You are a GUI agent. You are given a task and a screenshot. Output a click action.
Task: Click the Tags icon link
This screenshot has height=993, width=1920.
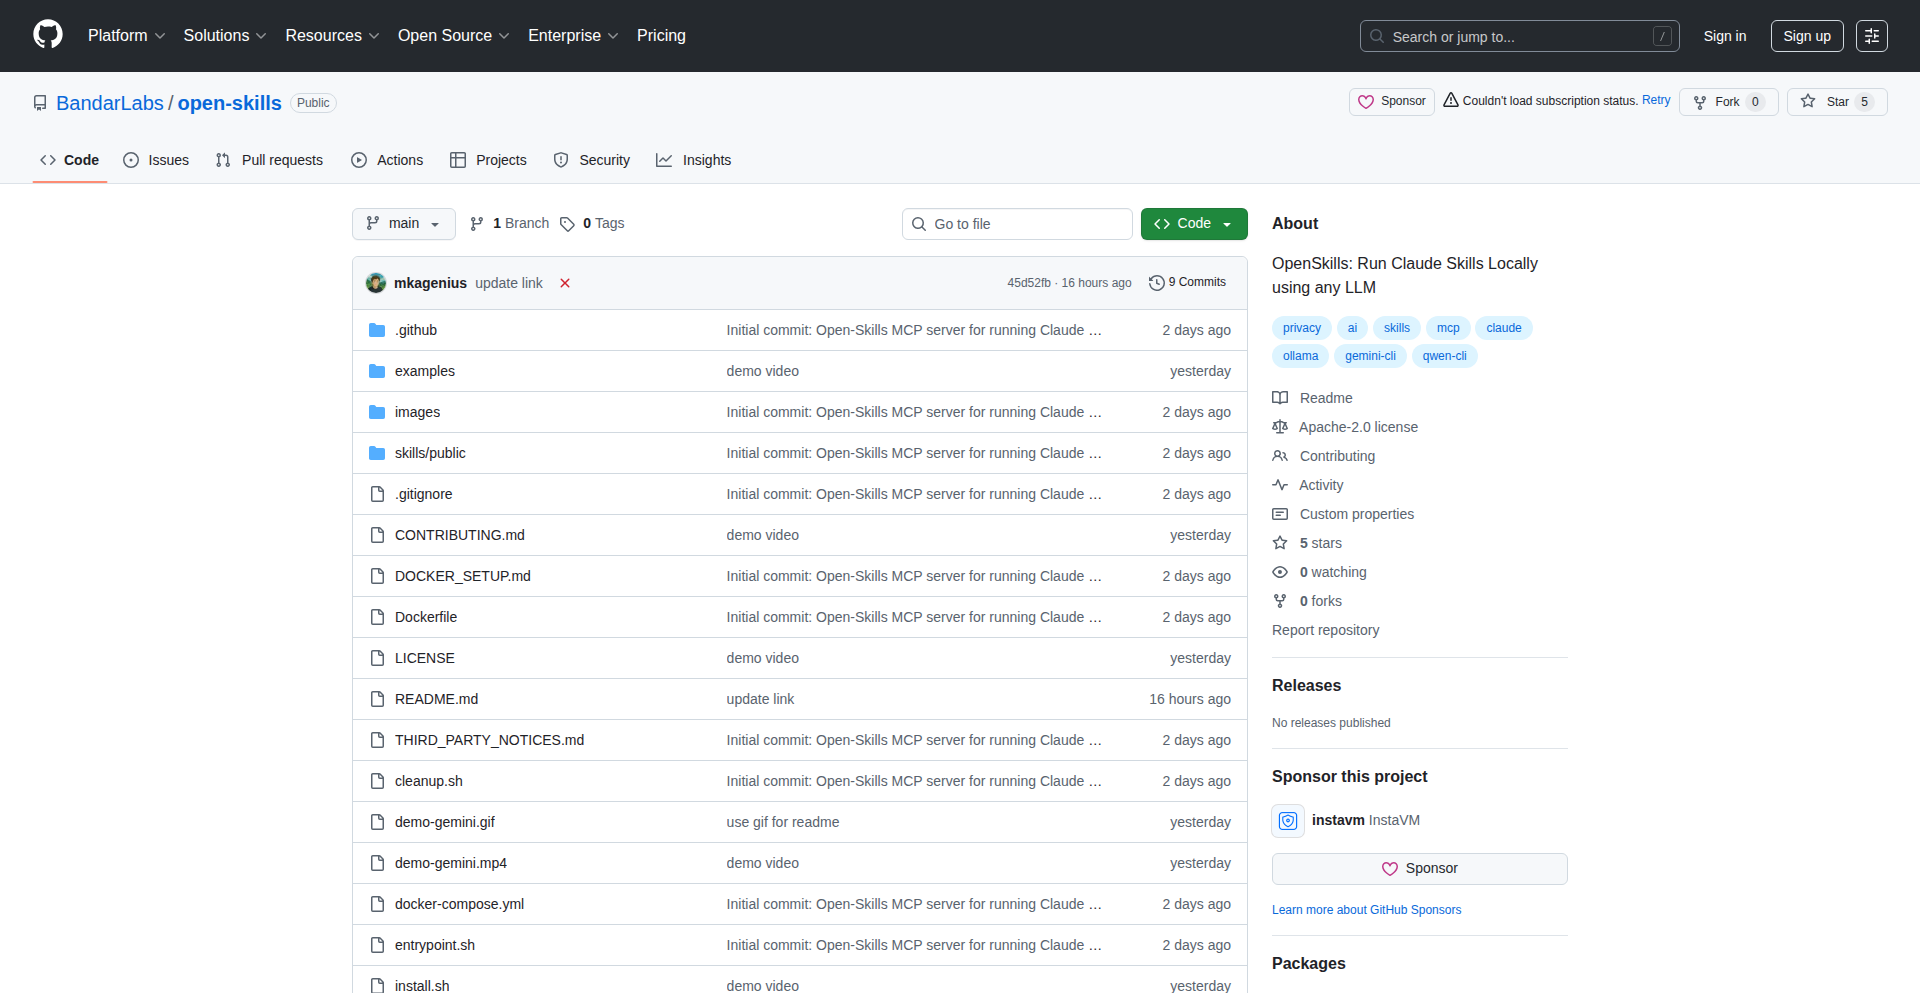567,224
